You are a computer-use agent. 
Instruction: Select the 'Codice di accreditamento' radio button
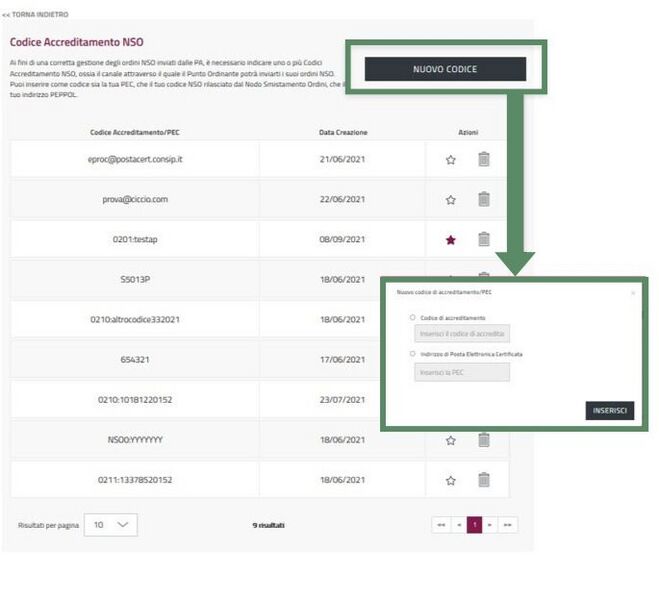pos(412,317)
